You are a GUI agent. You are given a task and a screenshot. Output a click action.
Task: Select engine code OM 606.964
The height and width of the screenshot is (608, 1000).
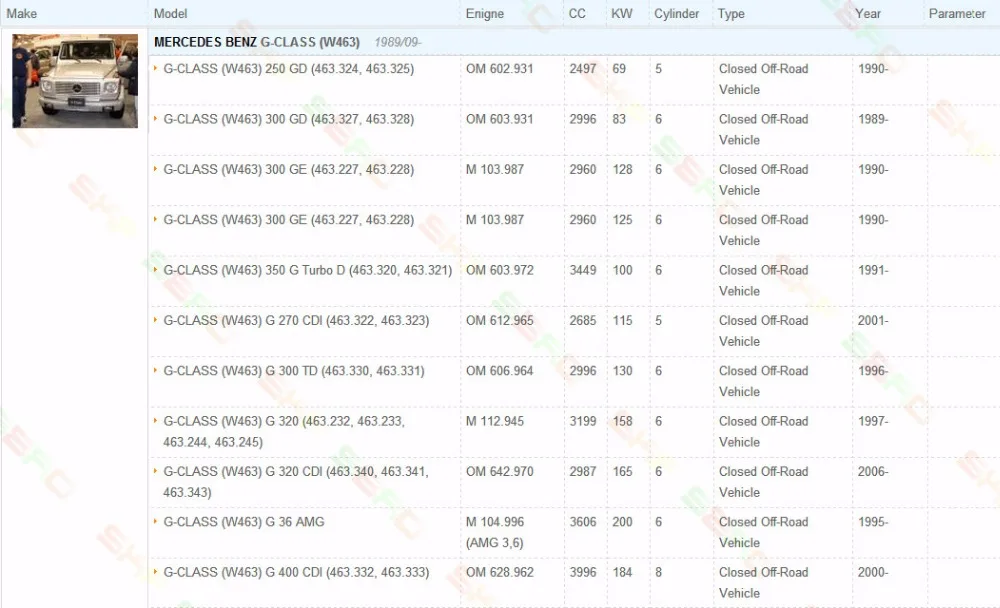tap(499, 371)
